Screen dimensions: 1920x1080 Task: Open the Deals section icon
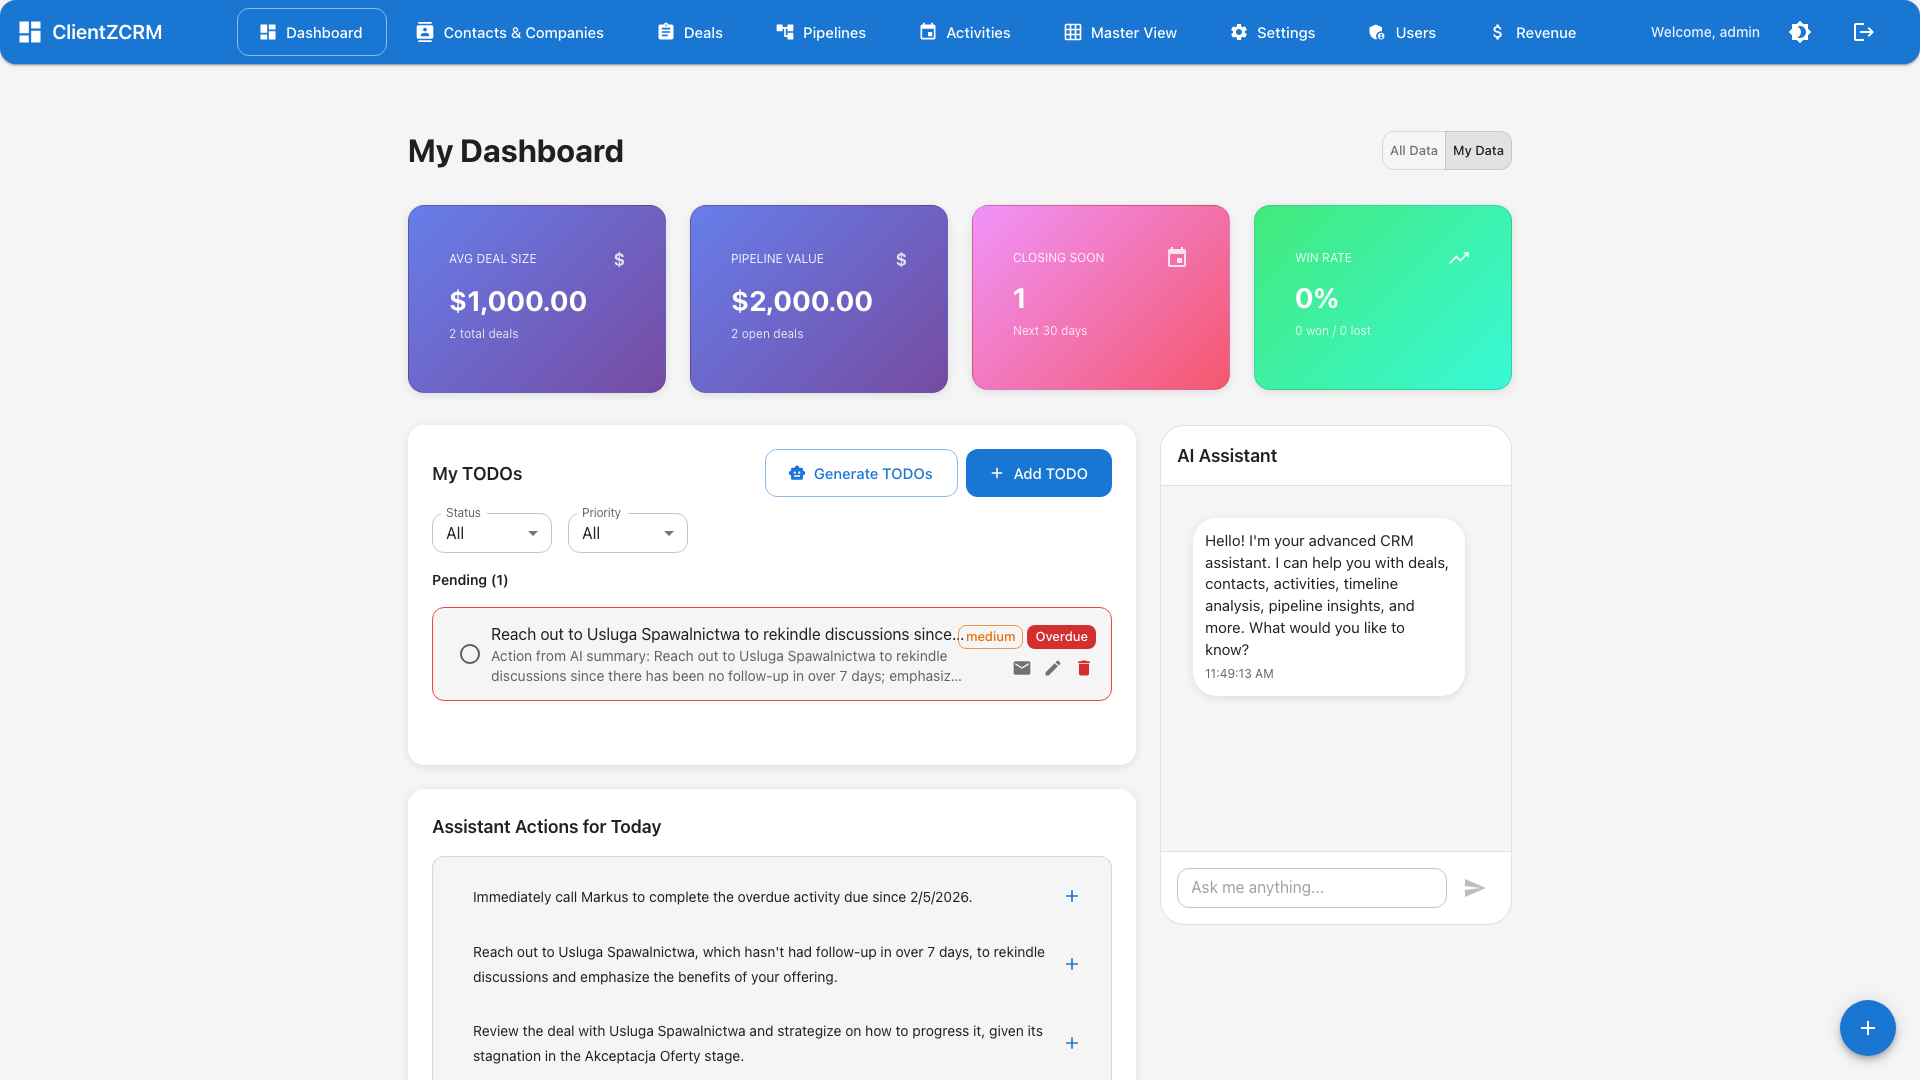click(x=666, y=32)
